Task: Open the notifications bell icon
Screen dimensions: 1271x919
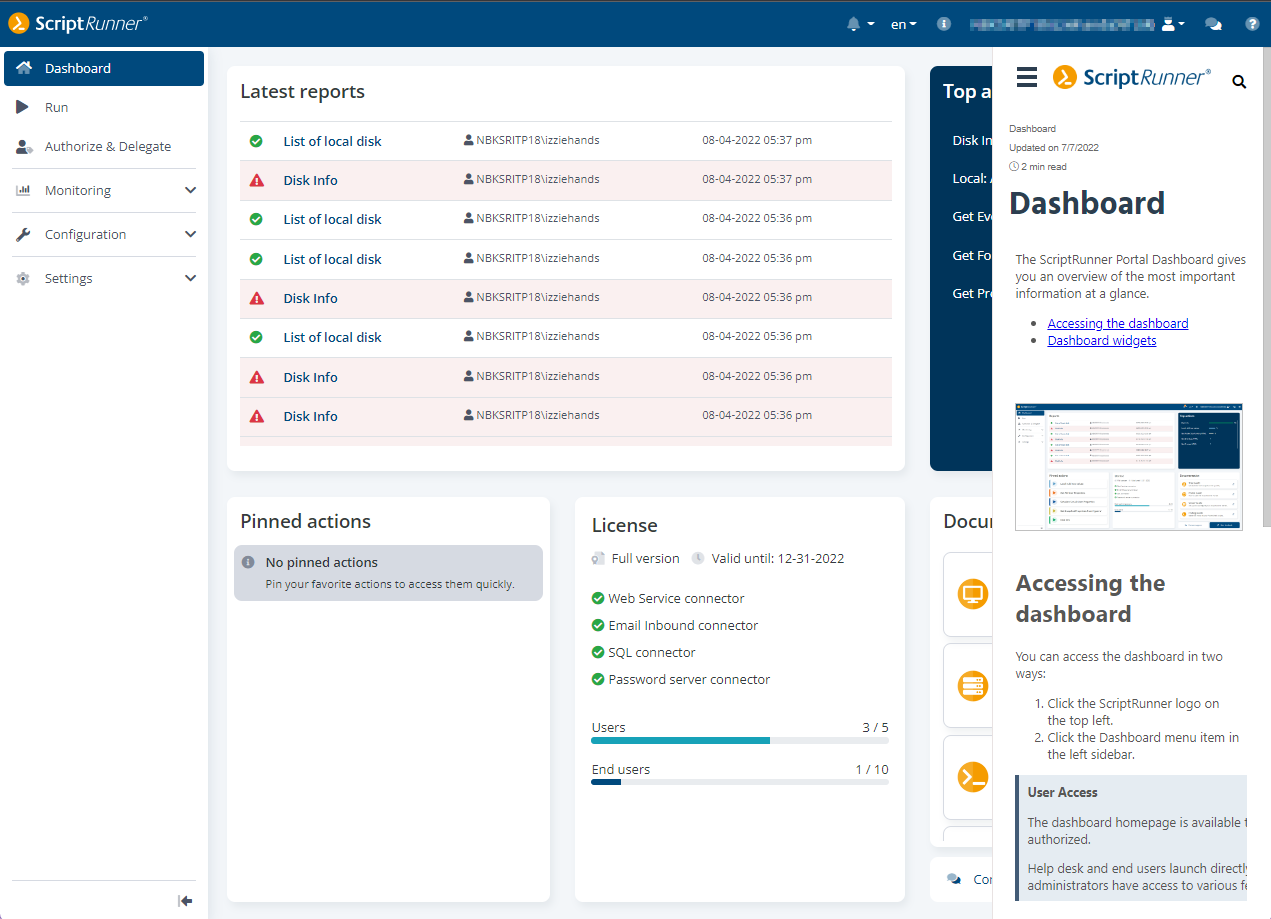Action: click(x=854, y=24)
